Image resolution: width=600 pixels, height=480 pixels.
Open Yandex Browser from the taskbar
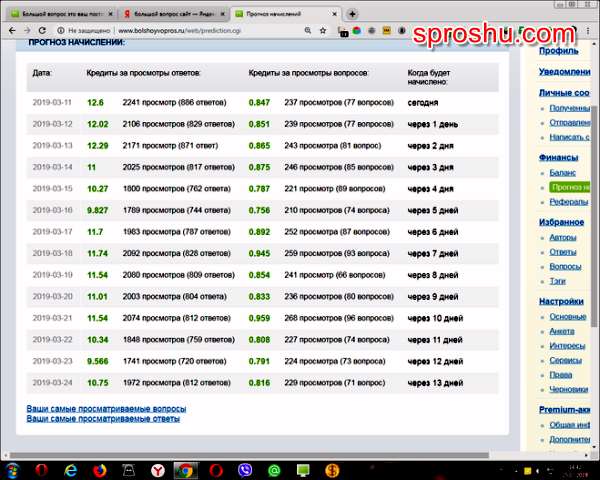click(x=157, y=469)
